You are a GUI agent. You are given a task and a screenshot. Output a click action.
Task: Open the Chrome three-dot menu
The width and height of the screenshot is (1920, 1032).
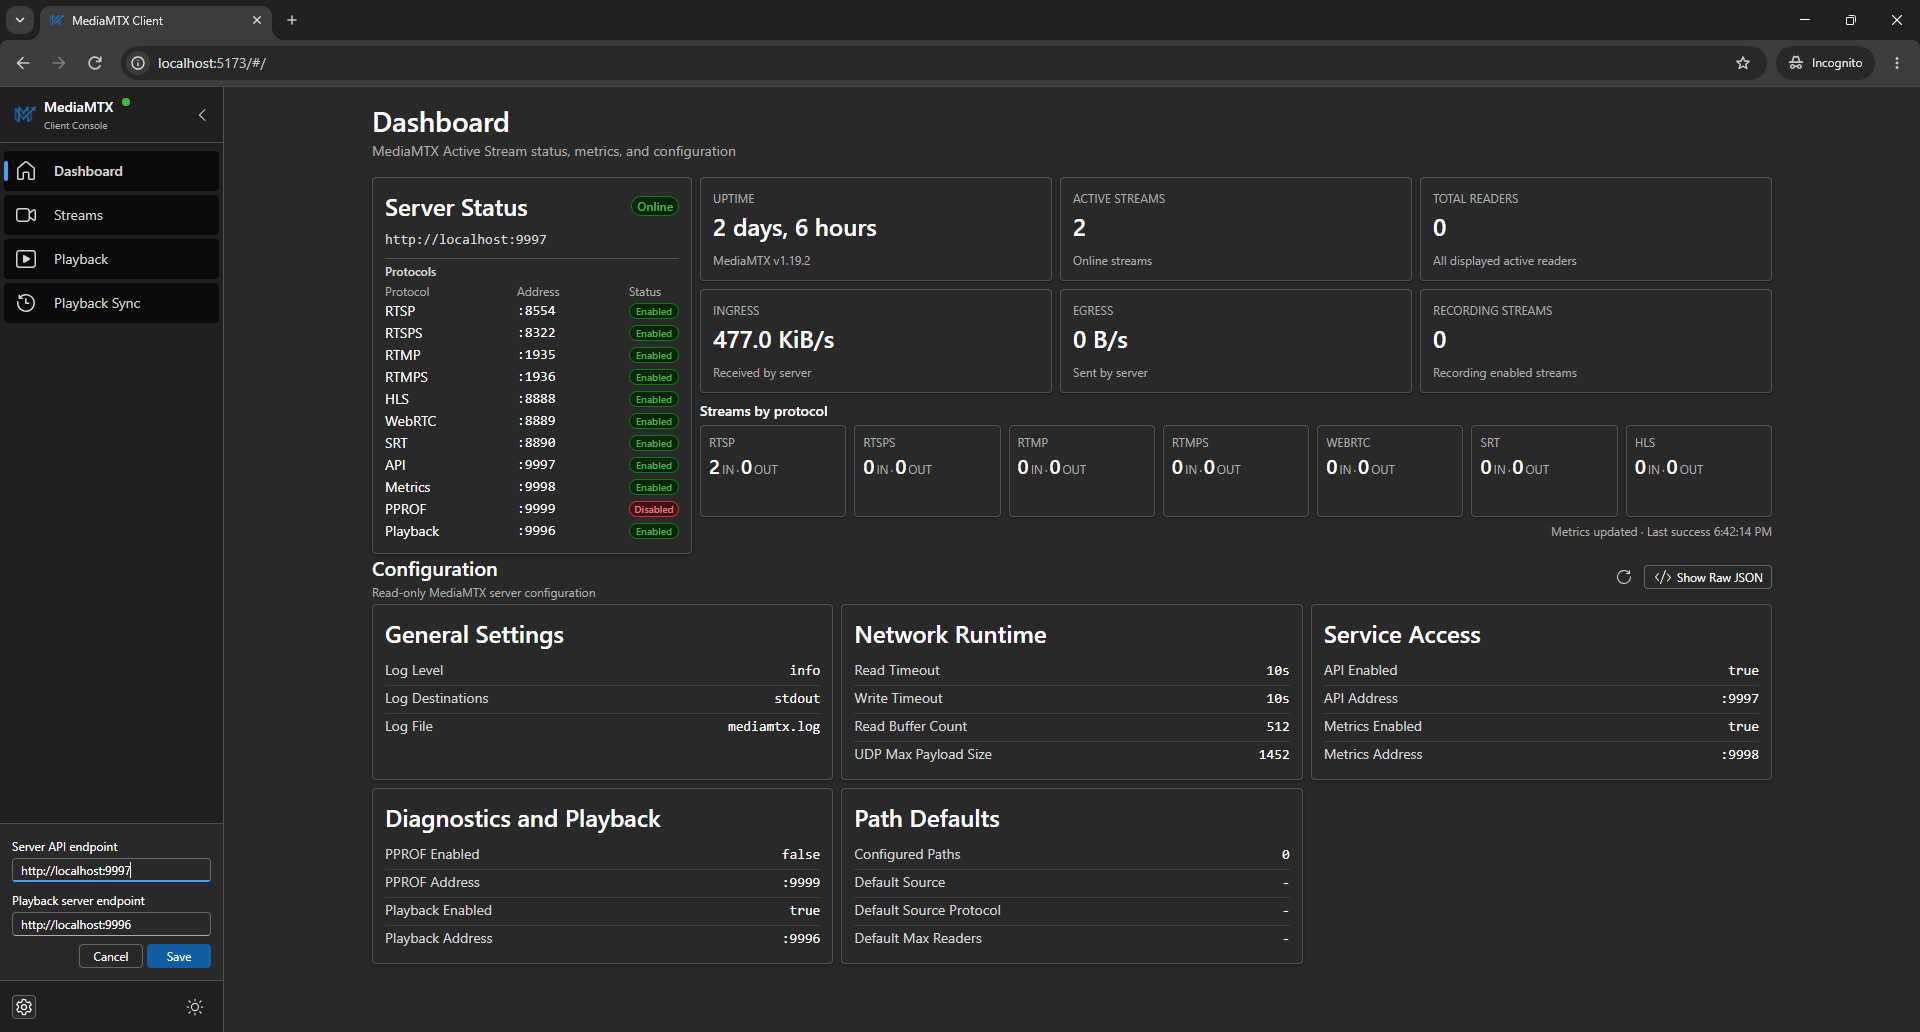coord(1897,63)
